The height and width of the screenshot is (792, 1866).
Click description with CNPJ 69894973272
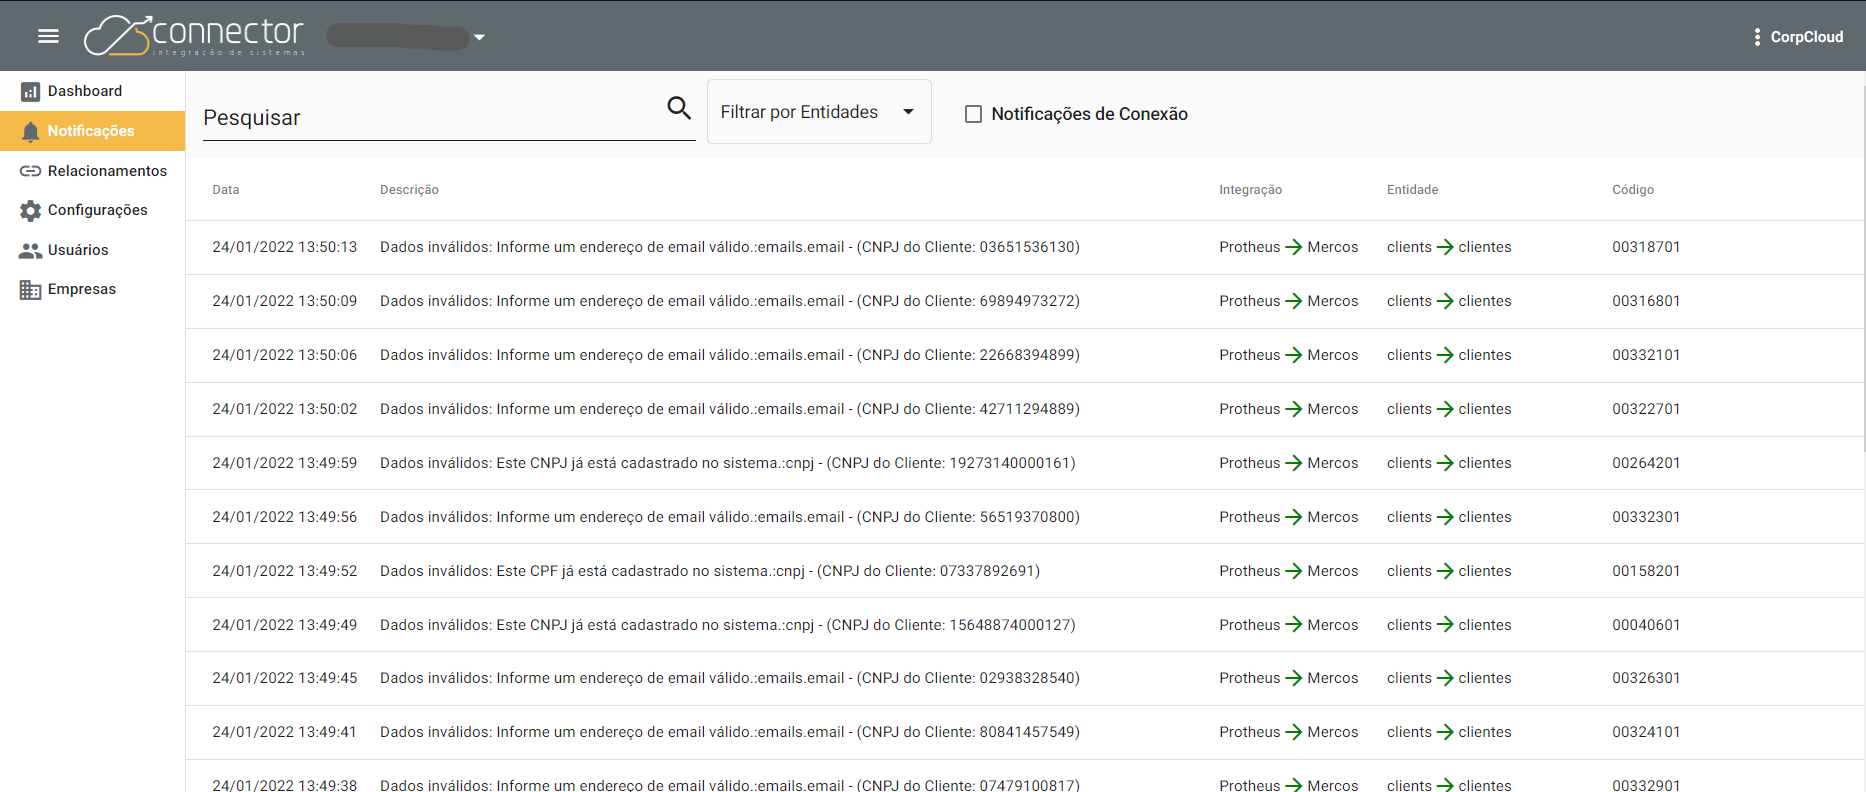[730, 301]
